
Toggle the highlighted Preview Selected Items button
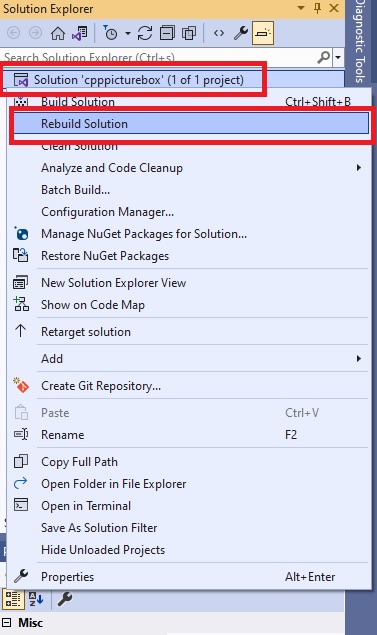pyautogui.click(x=263, y=33)
